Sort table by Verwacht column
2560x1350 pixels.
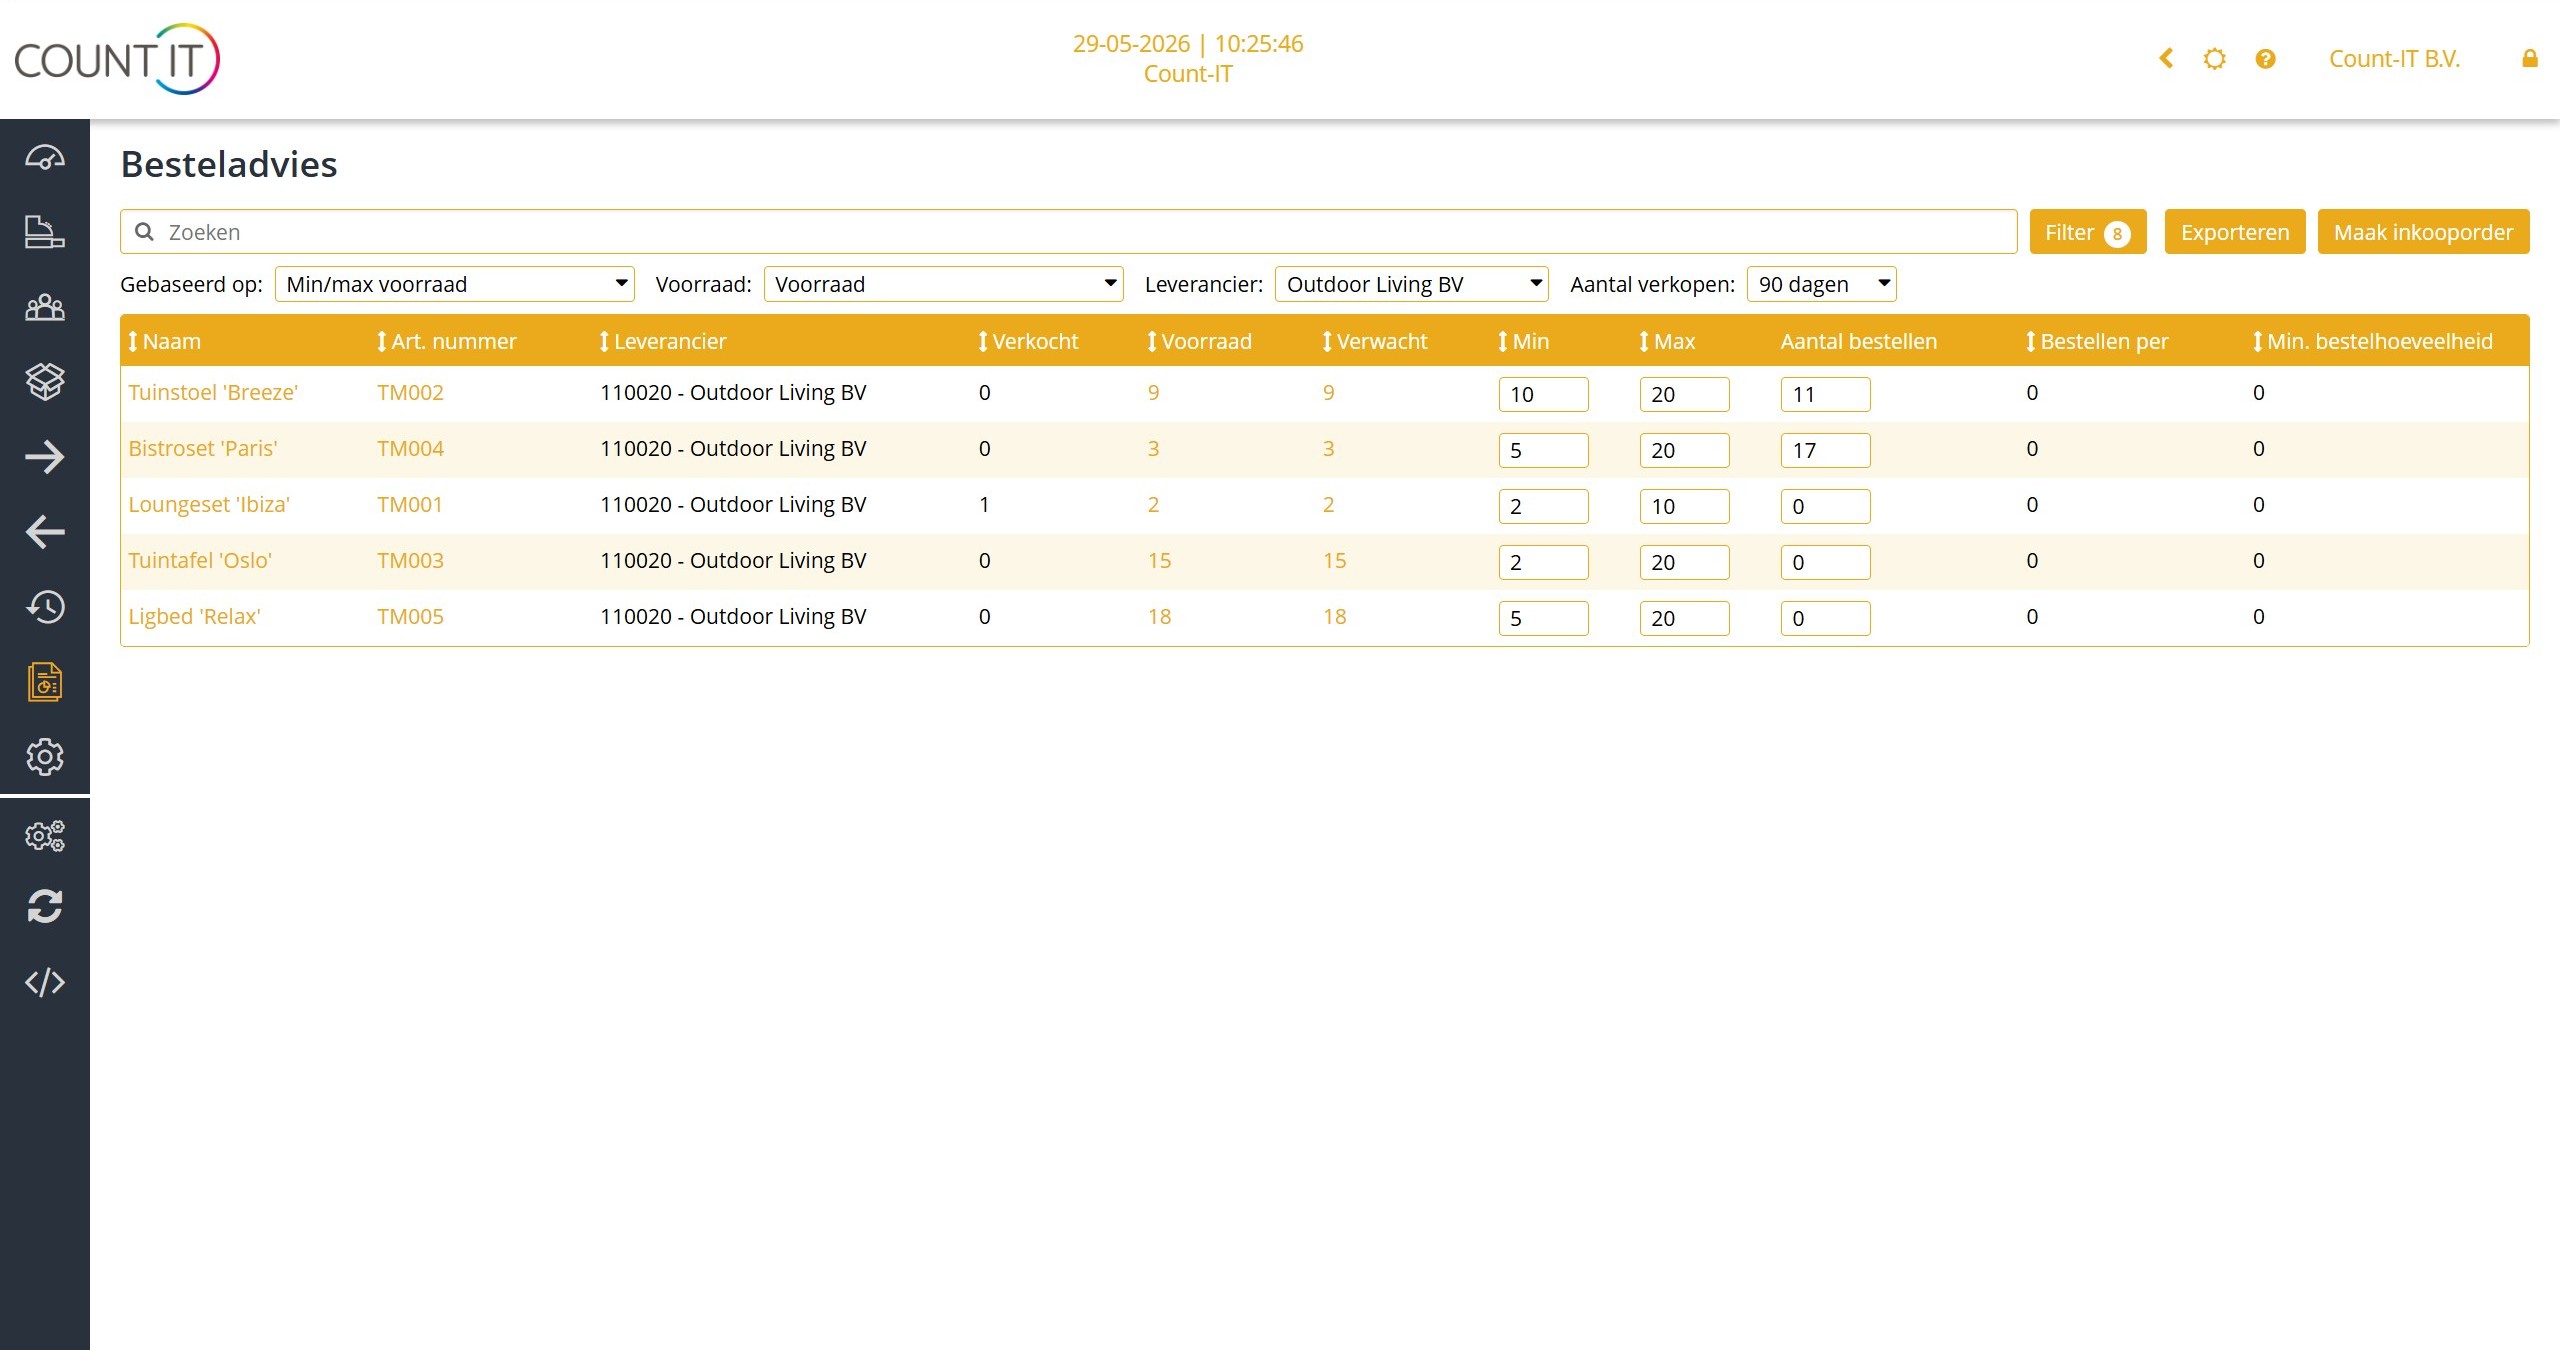[x=1374, y=341]
